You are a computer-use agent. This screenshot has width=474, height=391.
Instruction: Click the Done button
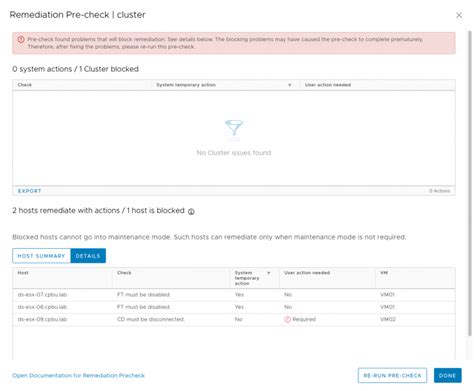point(447,375)
